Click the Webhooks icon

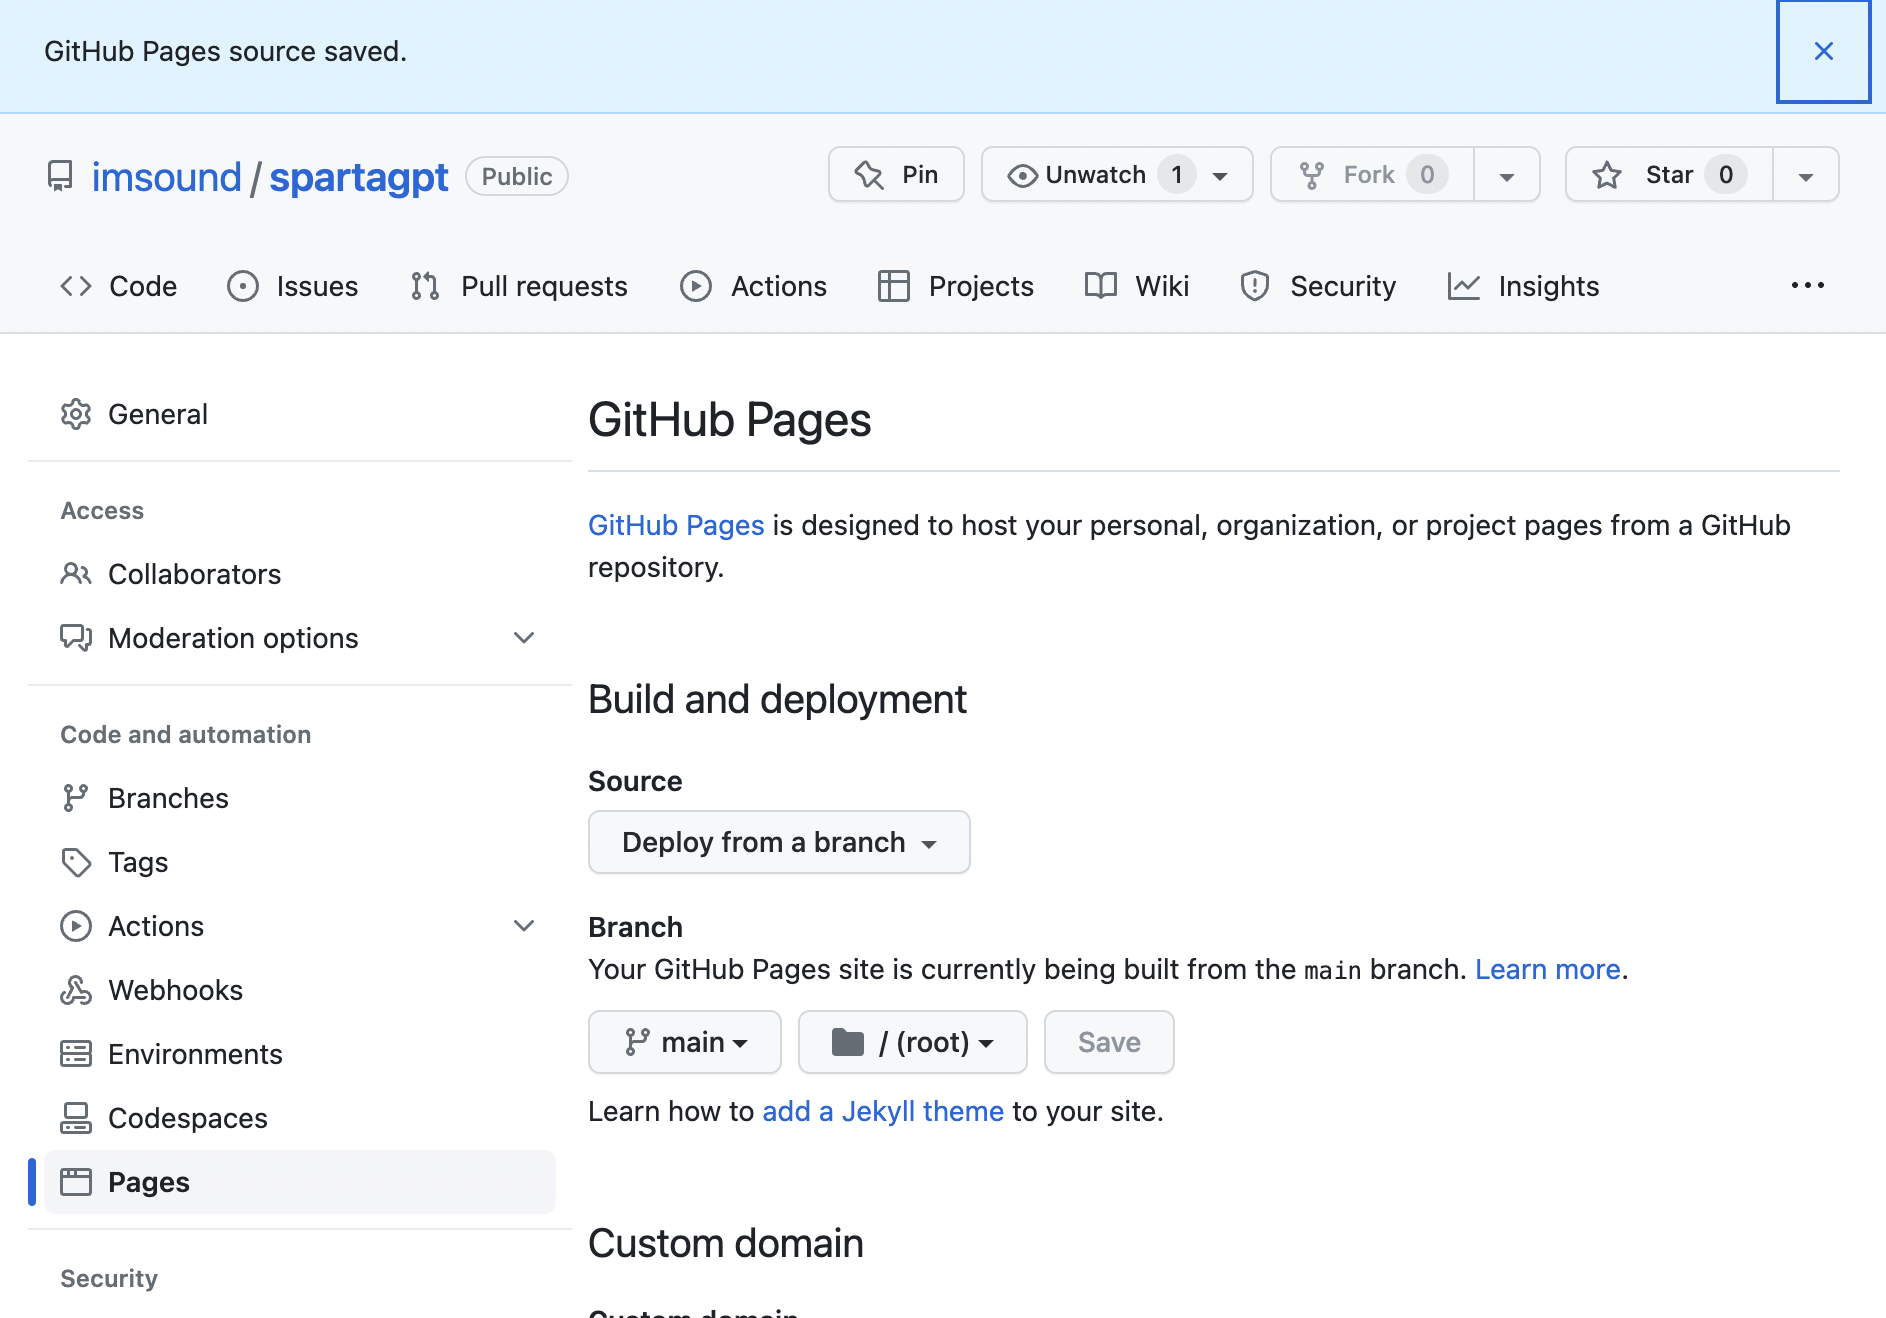pos(76,990)
